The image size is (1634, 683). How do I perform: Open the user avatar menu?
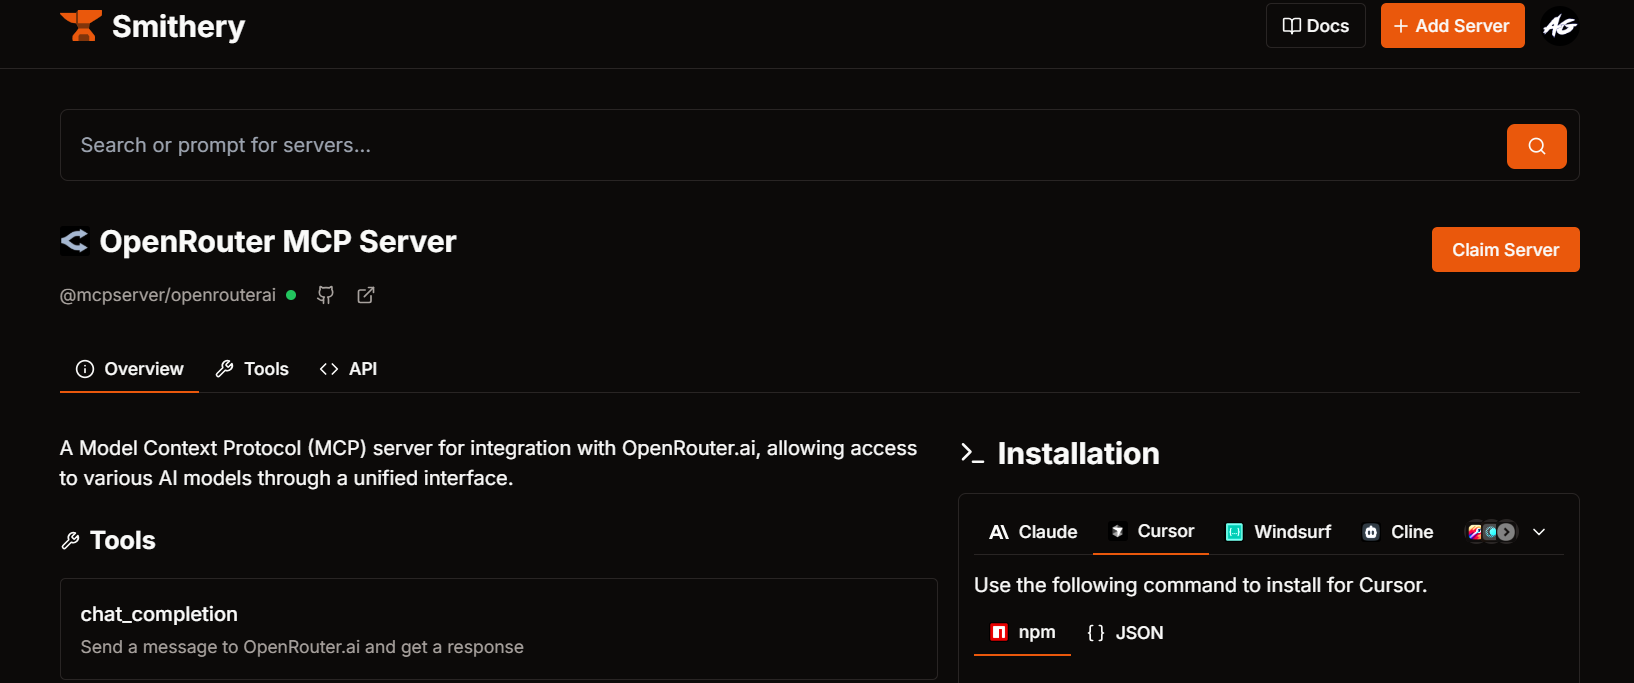tap(1560, 26)
